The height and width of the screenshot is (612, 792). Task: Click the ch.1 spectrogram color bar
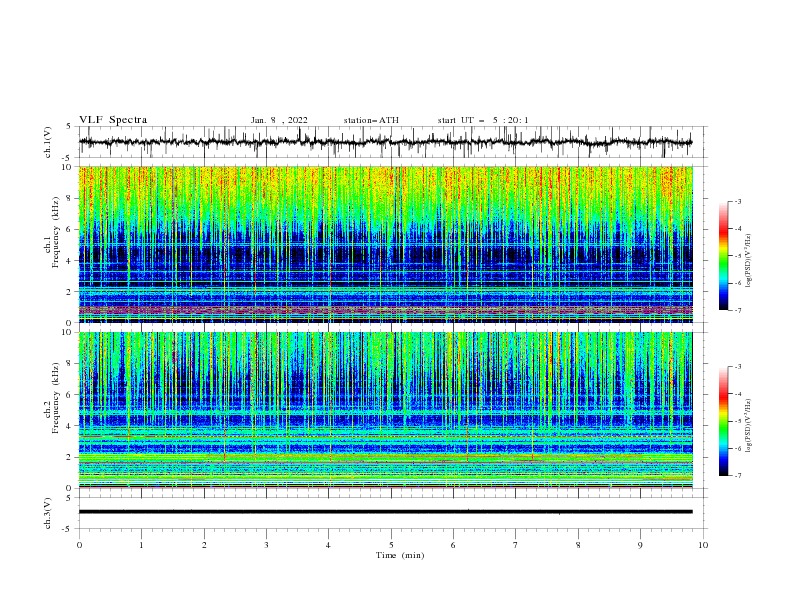[x=723, y=256]
